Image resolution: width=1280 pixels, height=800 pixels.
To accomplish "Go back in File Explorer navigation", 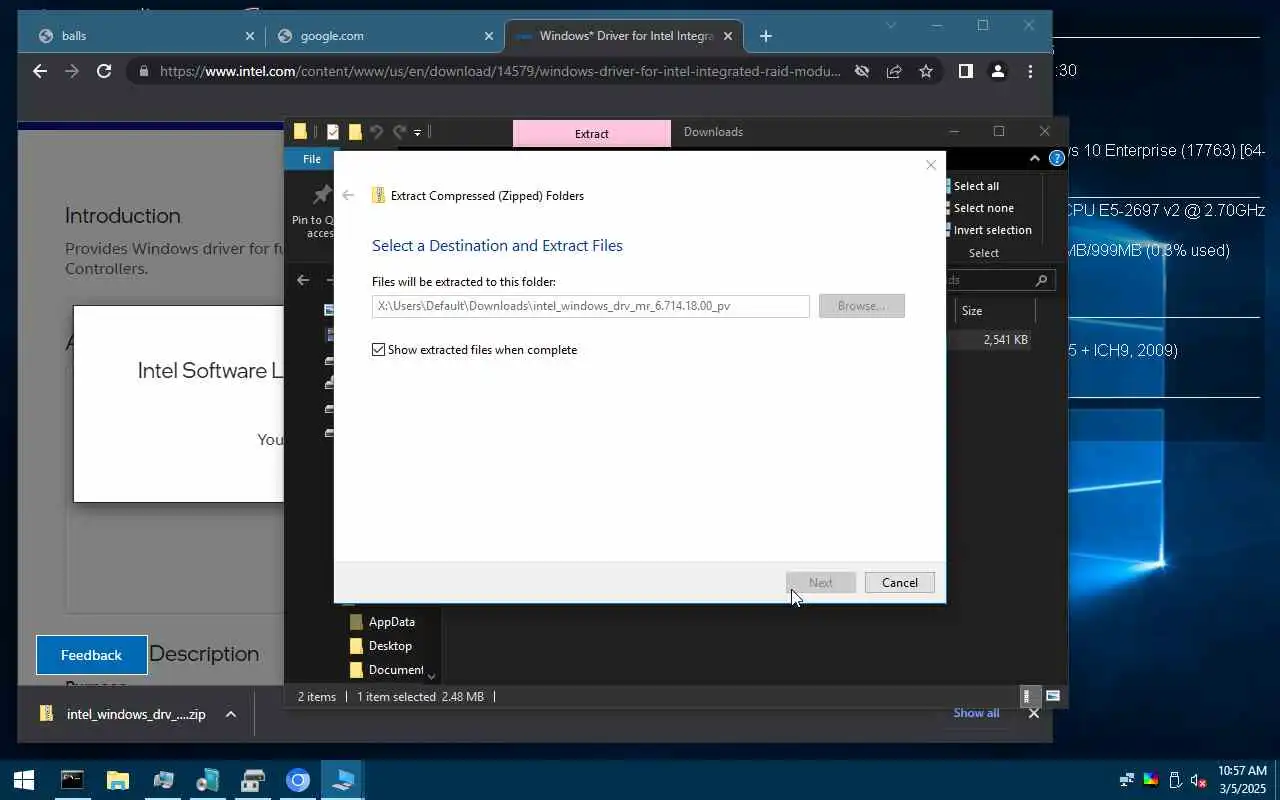I will click(304, 281).
